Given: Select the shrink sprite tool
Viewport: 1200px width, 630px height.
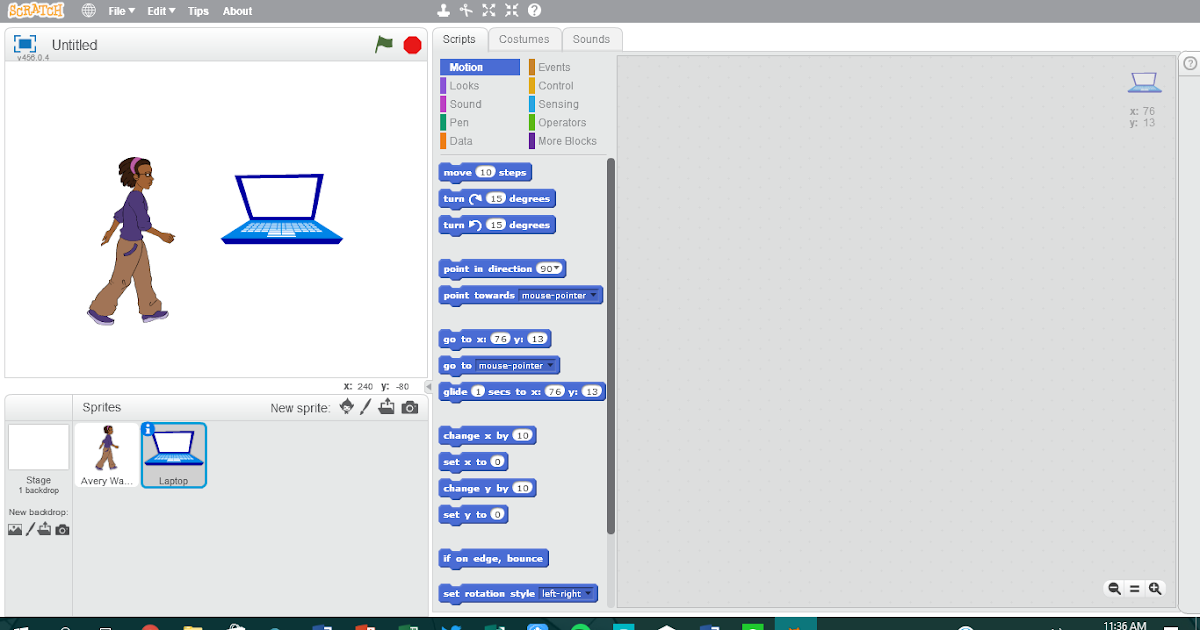Looking at the screenshot, I should 512,10.
